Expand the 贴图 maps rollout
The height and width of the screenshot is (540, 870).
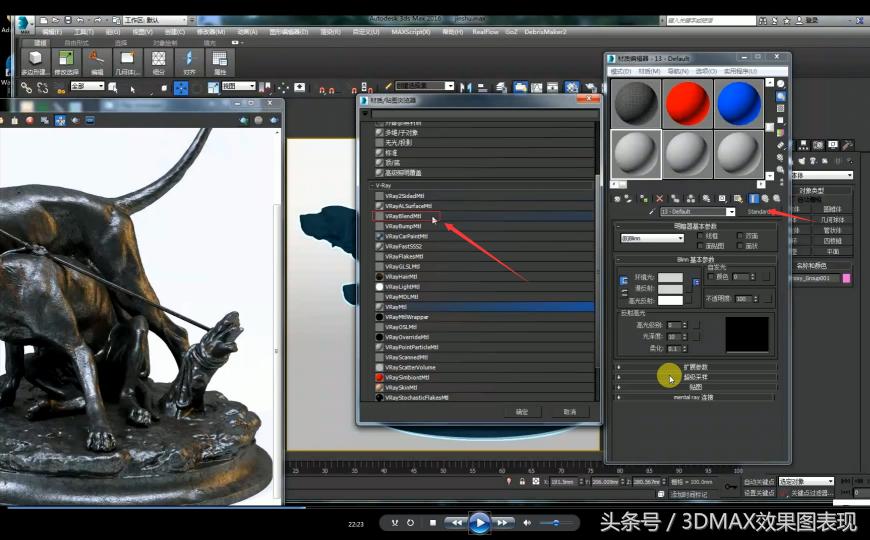coord(696,387)
